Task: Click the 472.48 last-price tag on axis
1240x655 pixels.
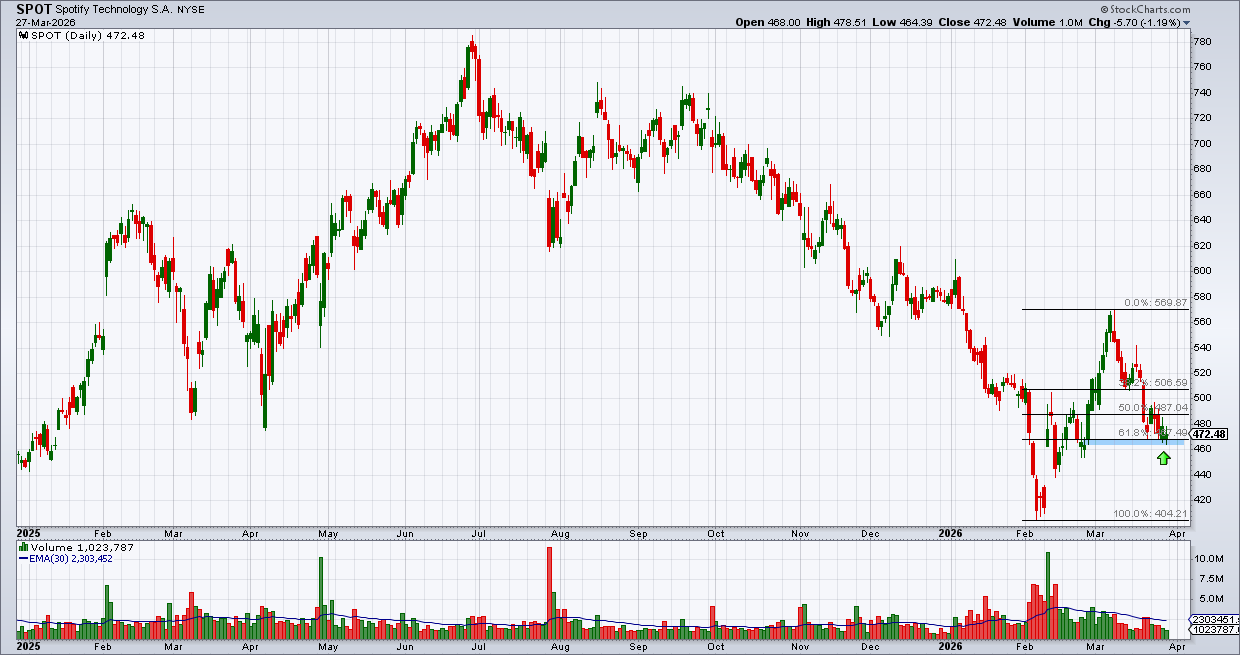Action: [1210, 434]
